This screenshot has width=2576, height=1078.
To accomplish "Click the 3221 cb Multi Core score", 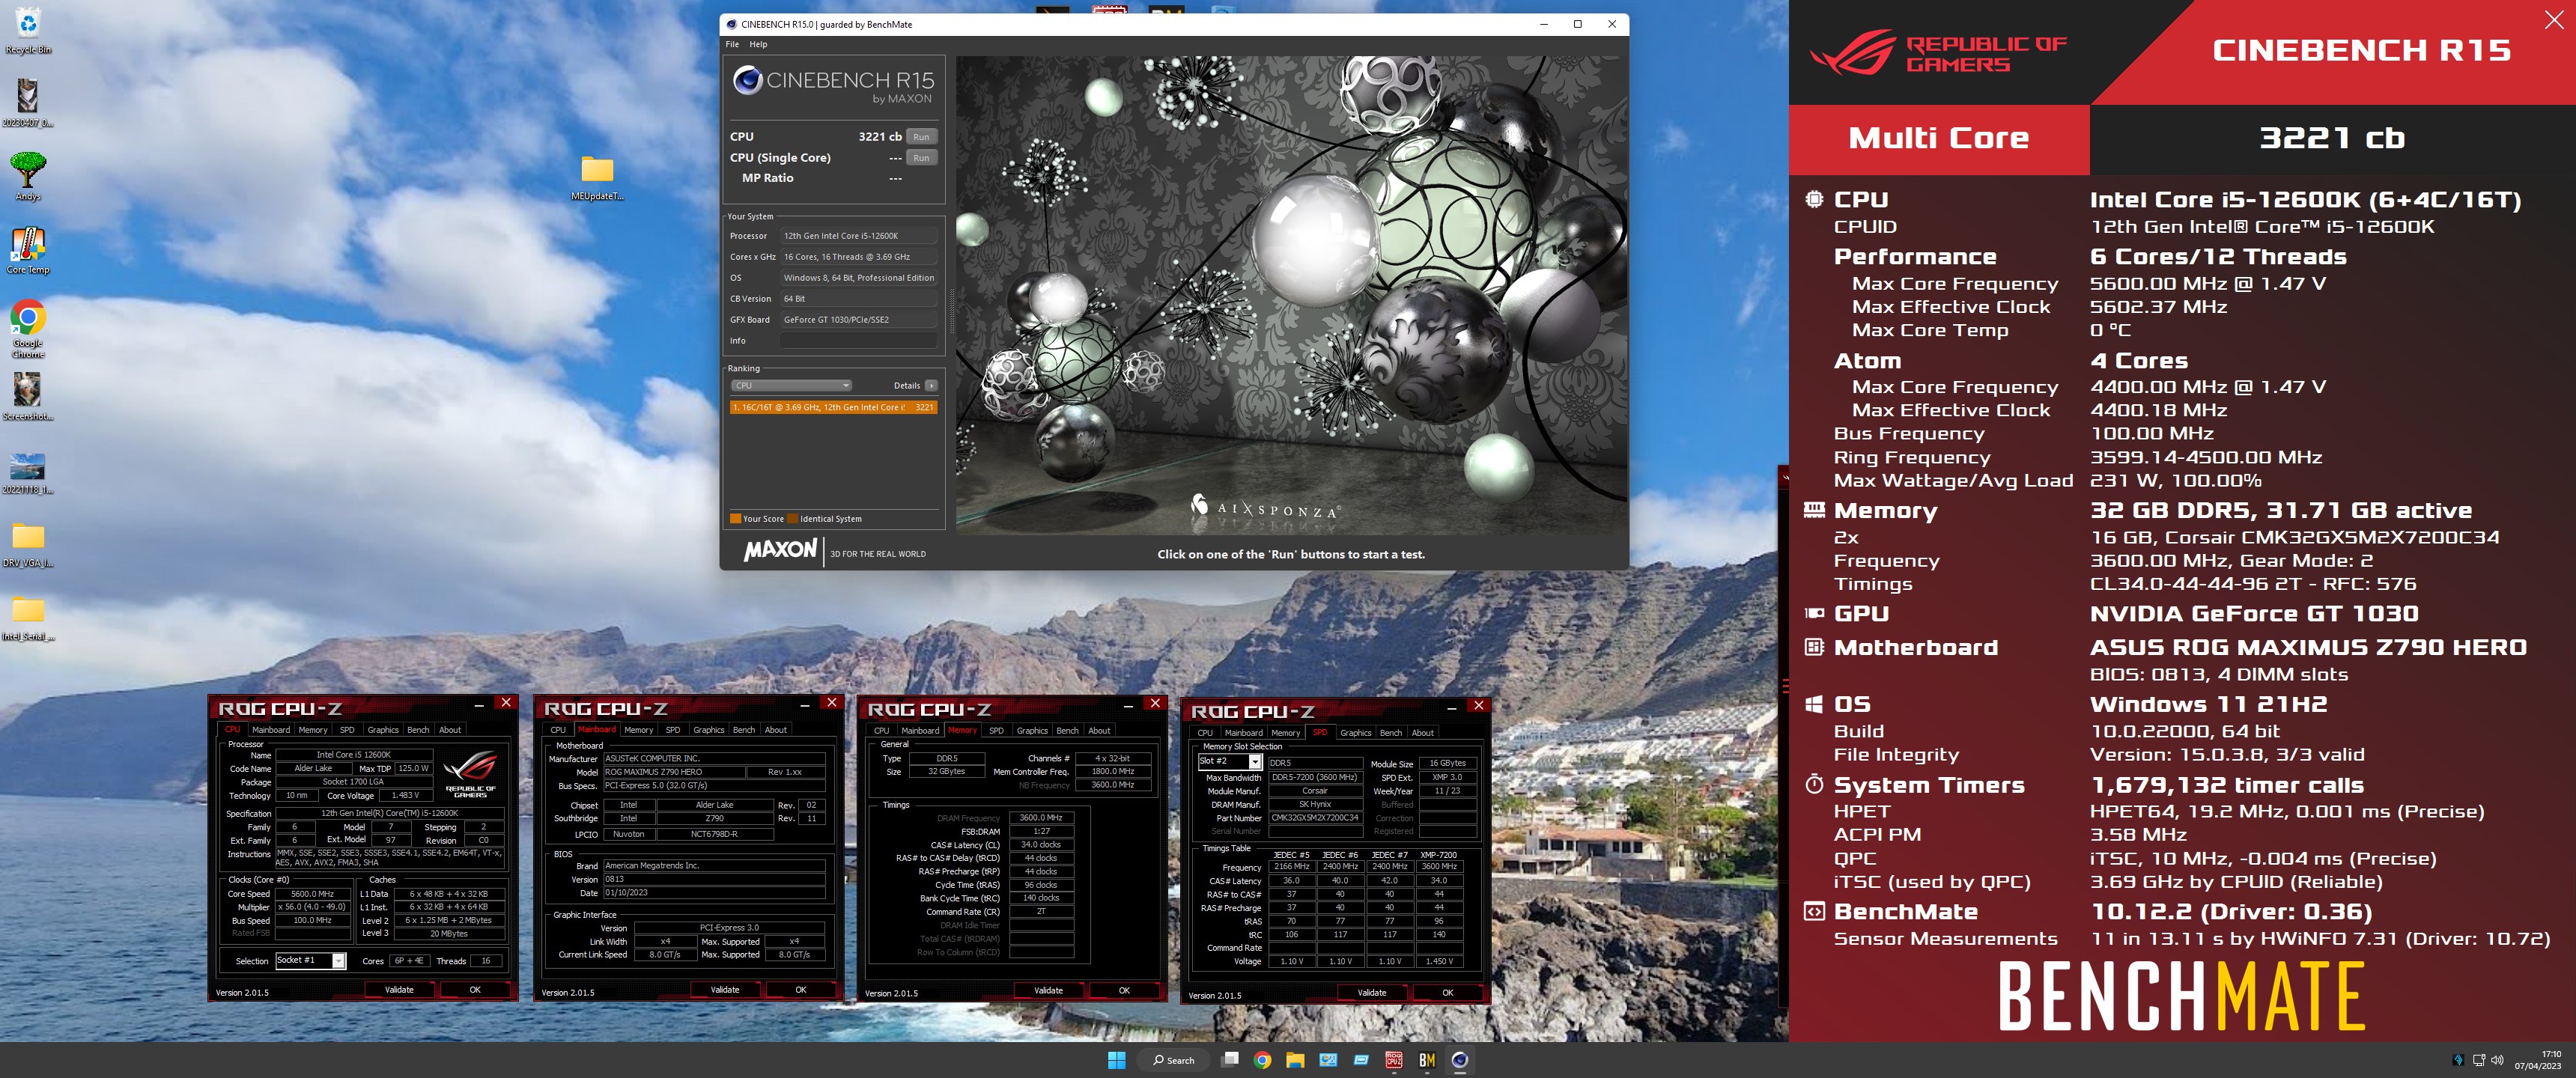I will 2332,138.
